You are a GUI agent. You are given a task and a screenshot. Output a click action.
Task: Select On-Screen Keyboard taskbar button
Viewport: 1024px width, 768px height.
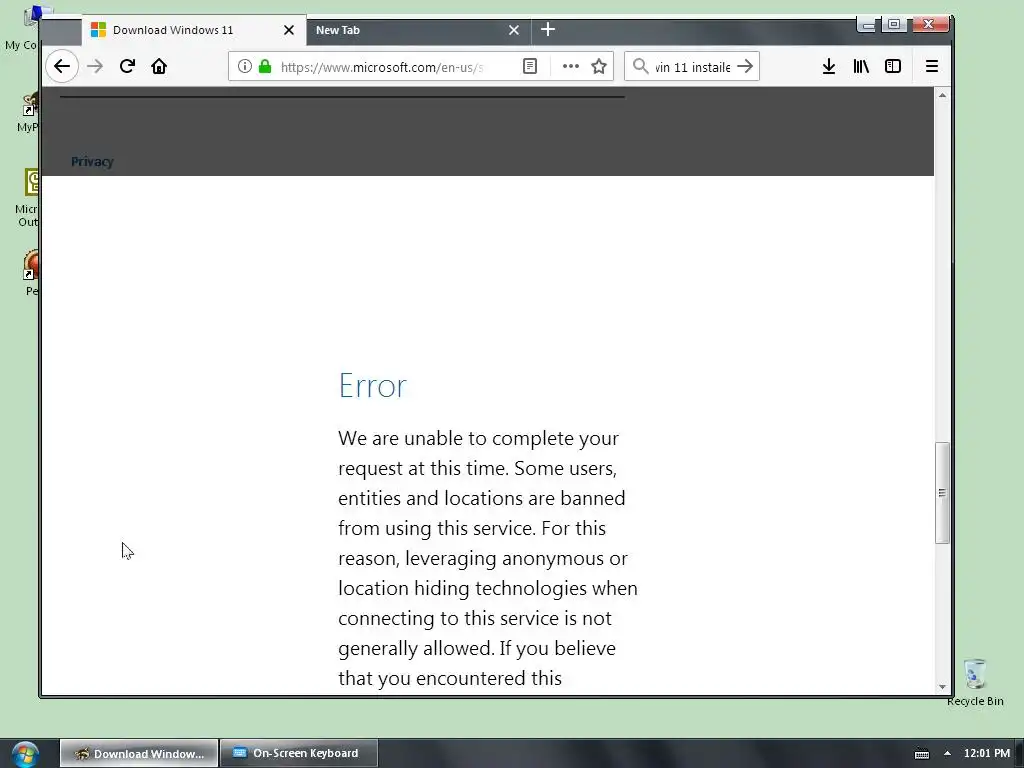coord(298,754)
